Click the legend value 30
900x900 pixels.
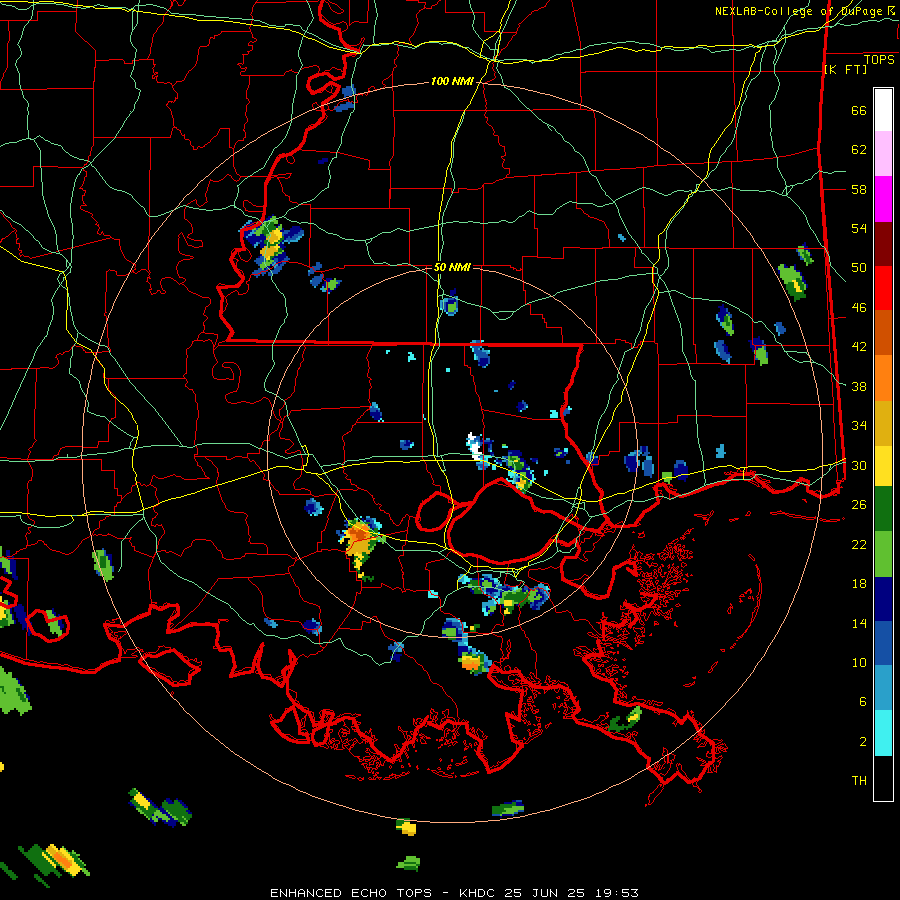coord(859,465)
